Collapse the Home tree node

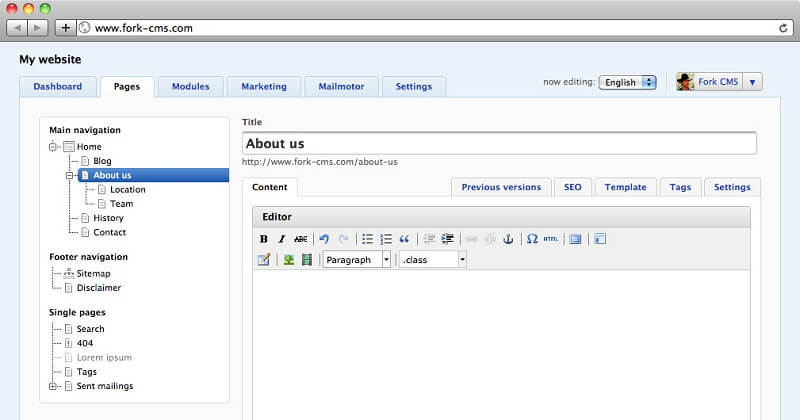(x=53, y=147)
